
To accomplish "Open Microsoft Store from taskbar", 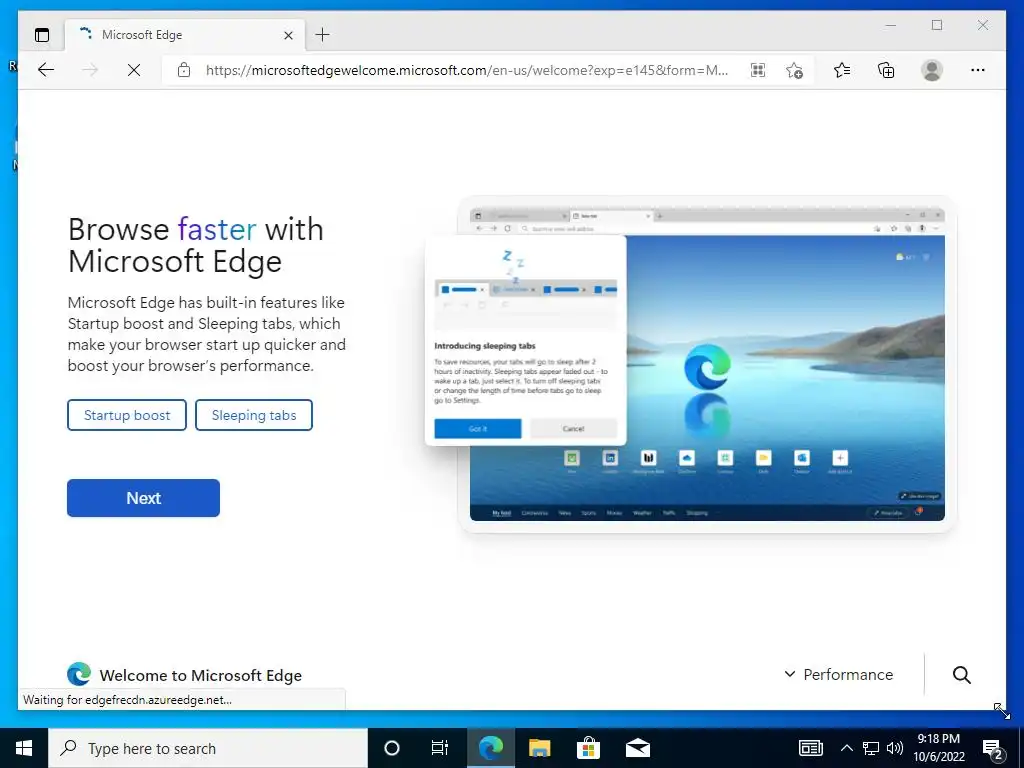I will pyautogui.click(x=588, y=748).
